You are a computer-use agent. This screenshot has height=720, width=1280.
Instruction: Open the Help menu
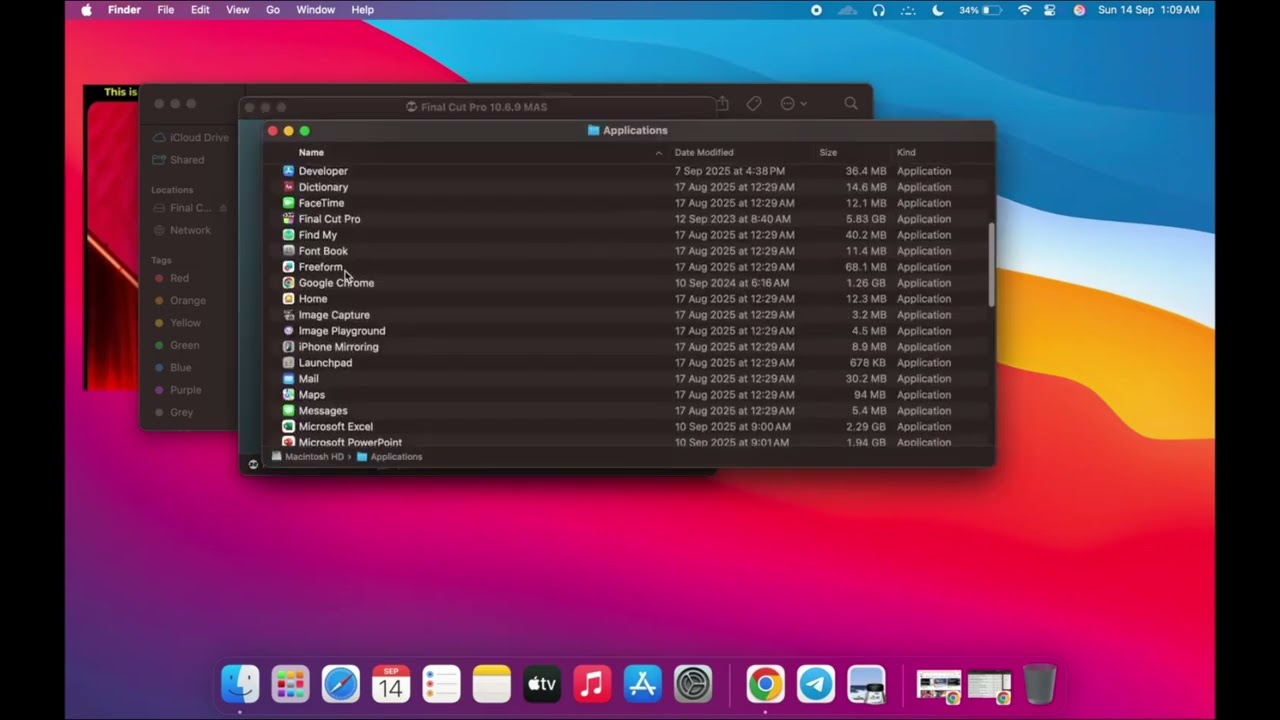click(362, 10)
